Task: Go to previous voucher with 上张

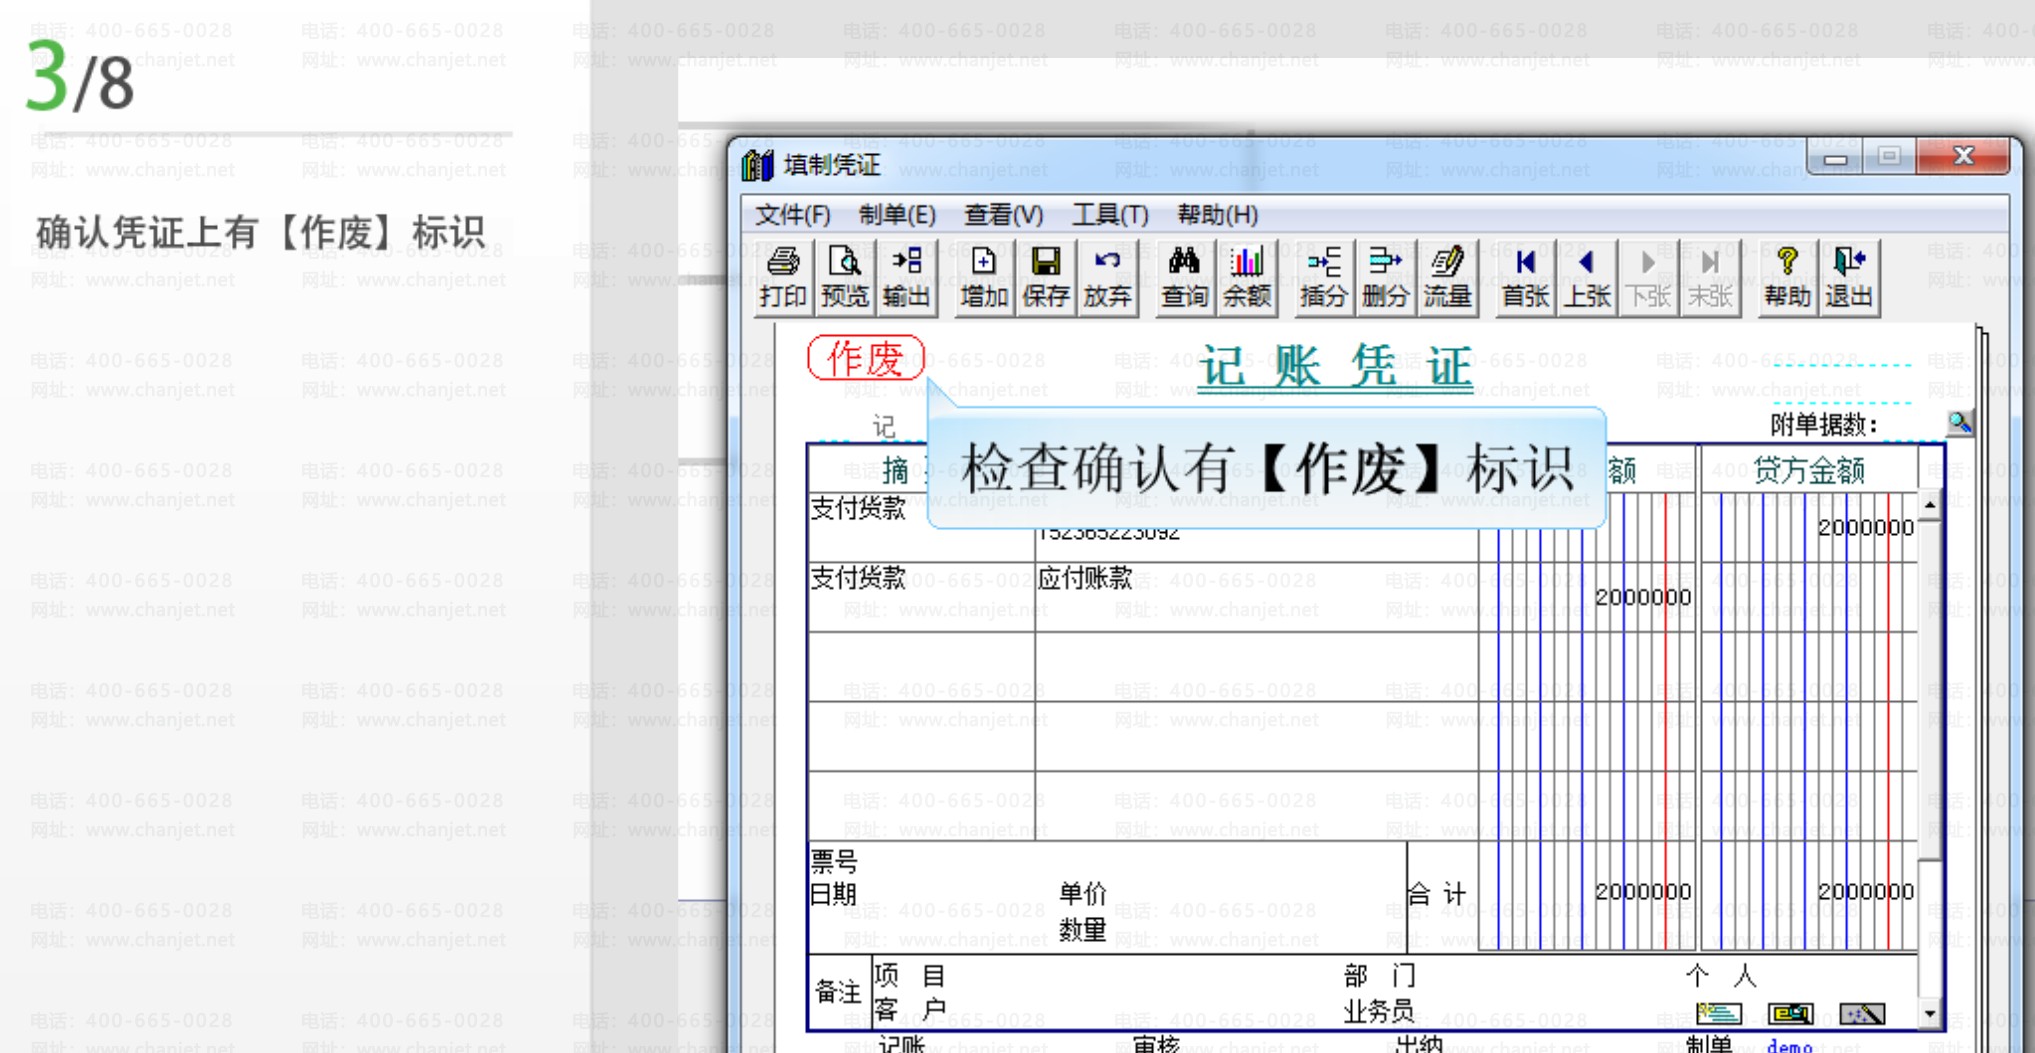Action: click(x=1587, y=278)
